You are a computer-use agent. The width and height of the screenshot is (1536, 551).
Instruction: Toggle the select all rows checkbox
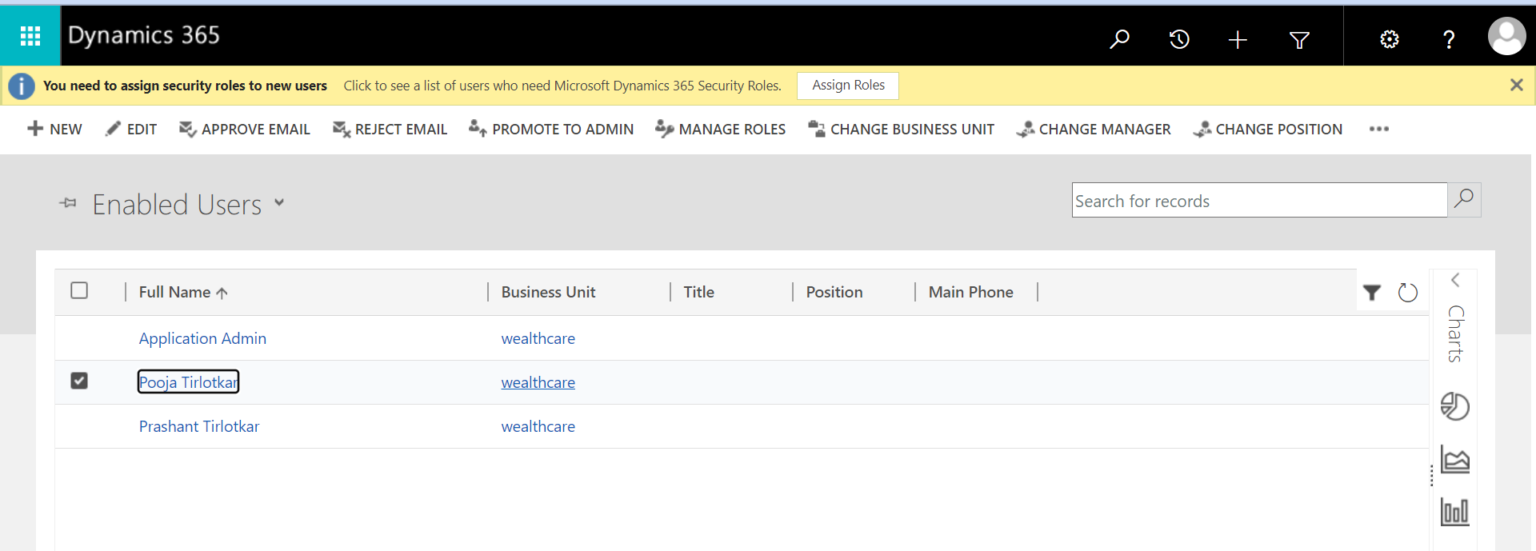79,291
